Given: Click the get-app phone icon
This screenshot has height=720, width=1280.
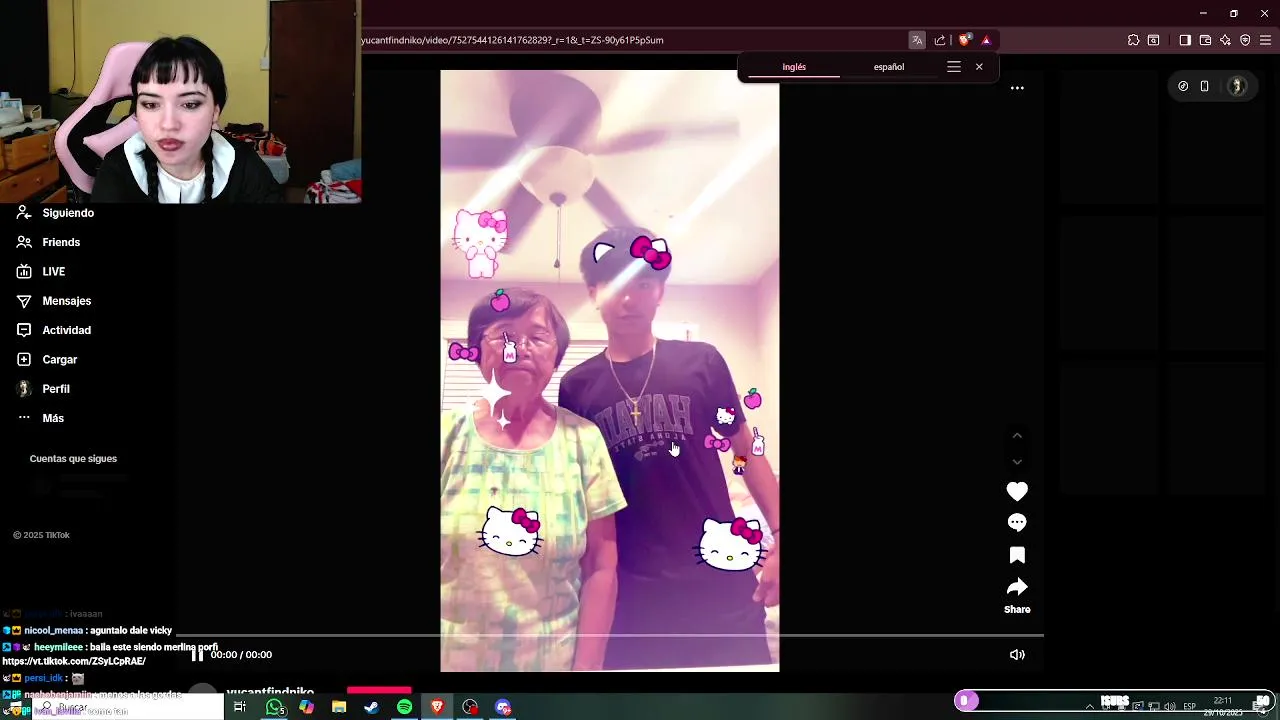Looking at the screenshot, I should (x=1205, y=86).
